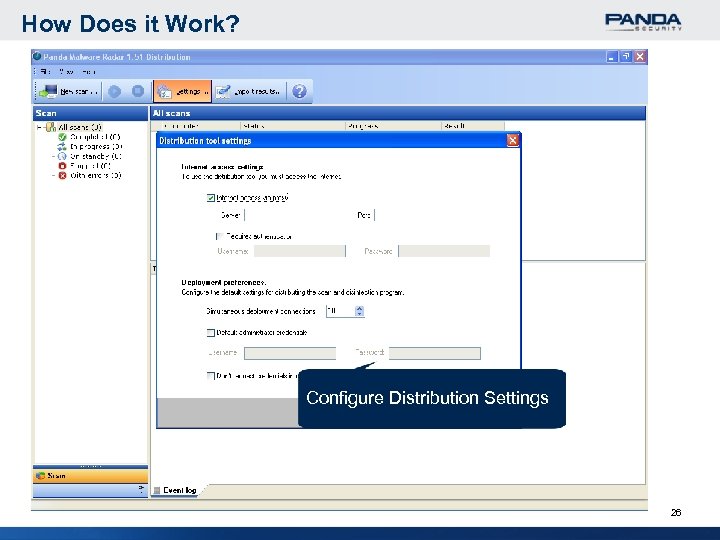Enable Default administrator credentials checkbox
Screen dimensions: 720x540
(x=211, y=332)
